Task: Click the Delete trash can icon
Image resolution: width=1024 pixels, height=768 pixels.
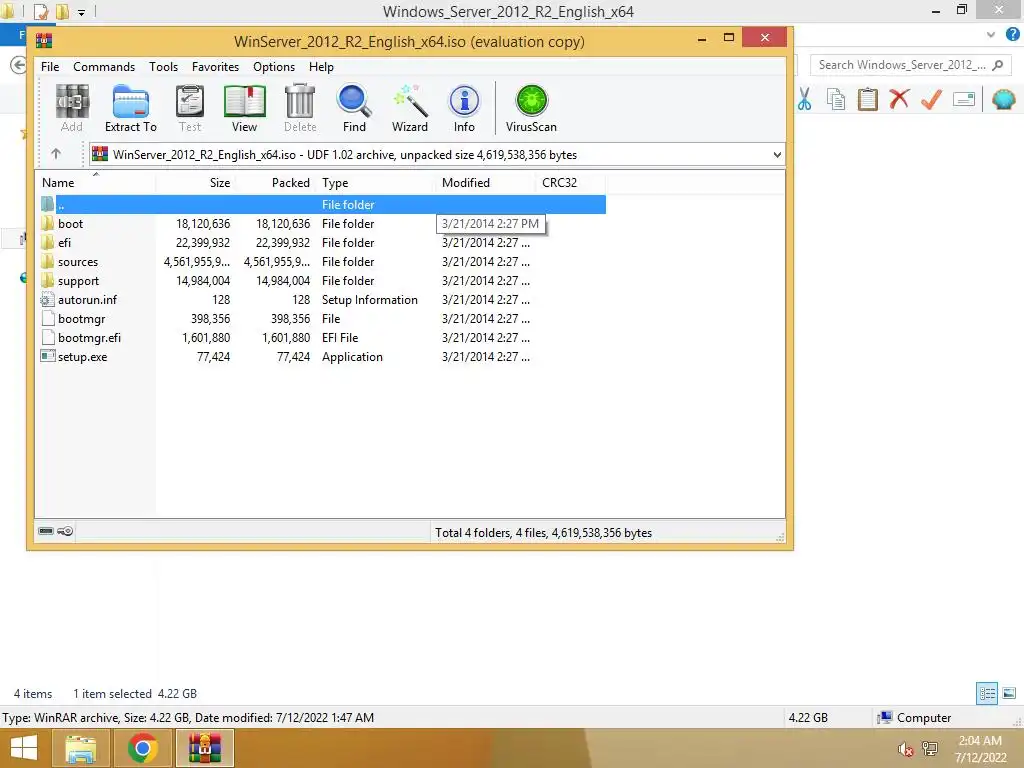Action: [300, 108]
